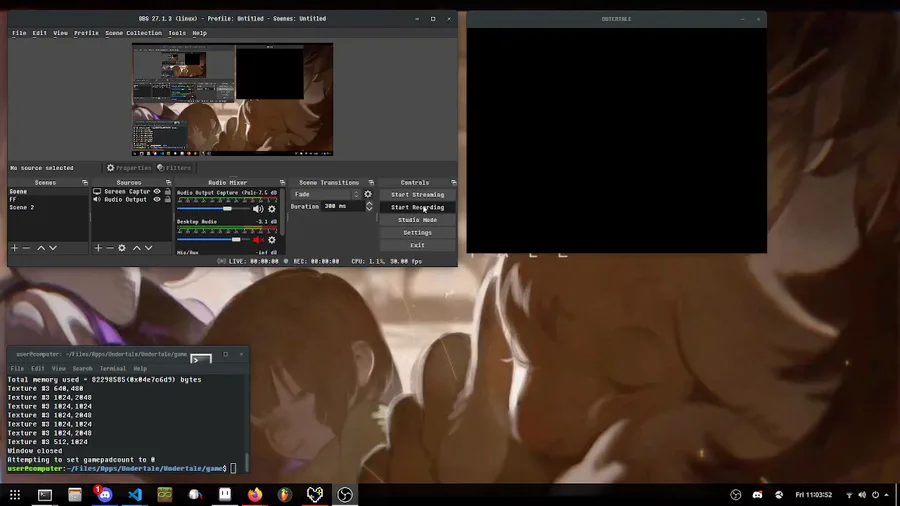
Task: Remove selected source with minus icon
Action: pyautogui.click(x=110, y=248)
